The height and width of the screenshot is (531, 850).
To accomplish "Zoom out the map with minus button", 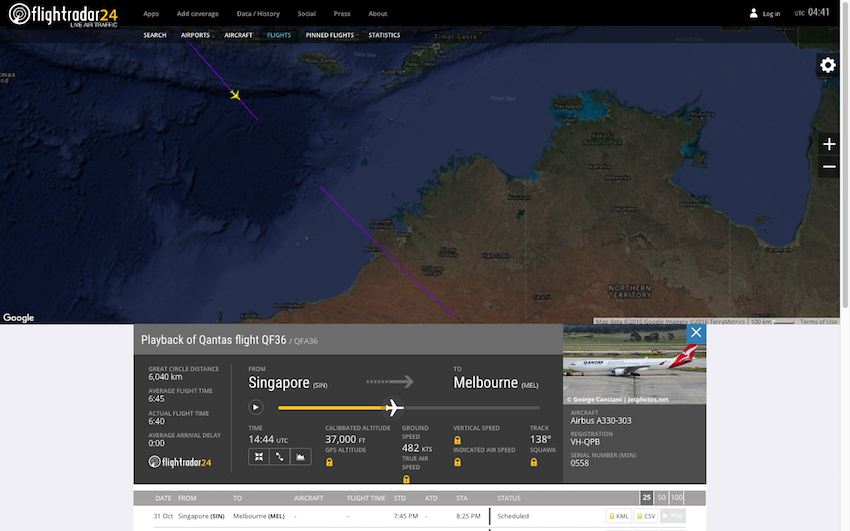I will click(x=829, y=166).
